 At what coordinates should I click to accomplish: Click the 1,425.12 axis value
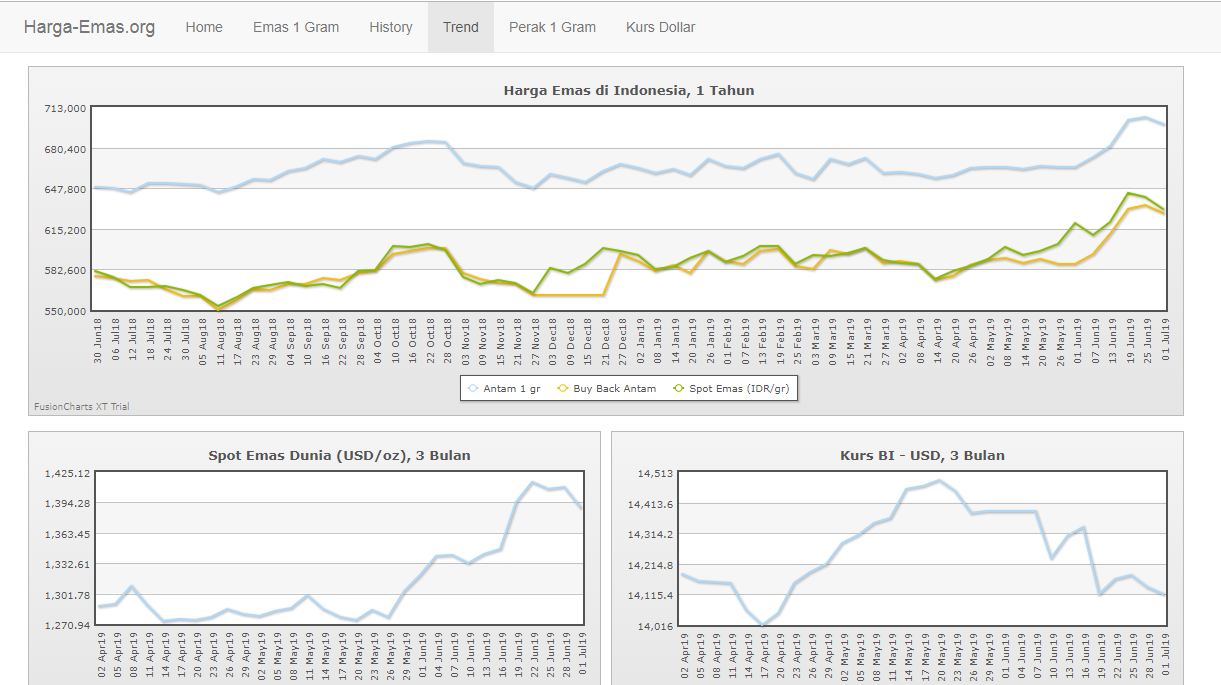pyautogui.click(x=67, y=473)
